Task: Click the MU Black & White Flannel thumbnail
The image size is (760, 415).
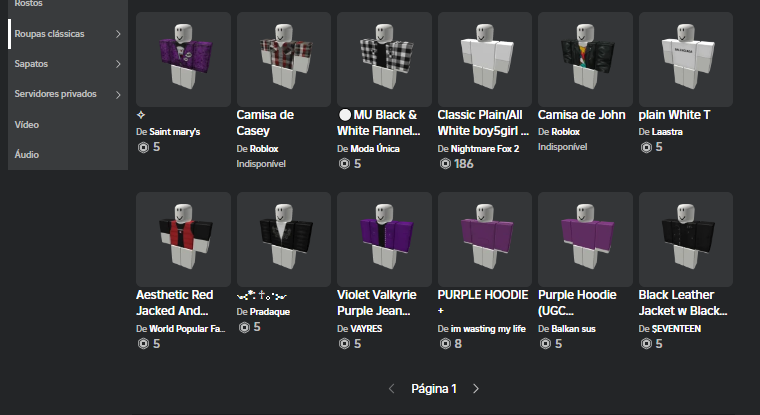Action: pos(384,59)
